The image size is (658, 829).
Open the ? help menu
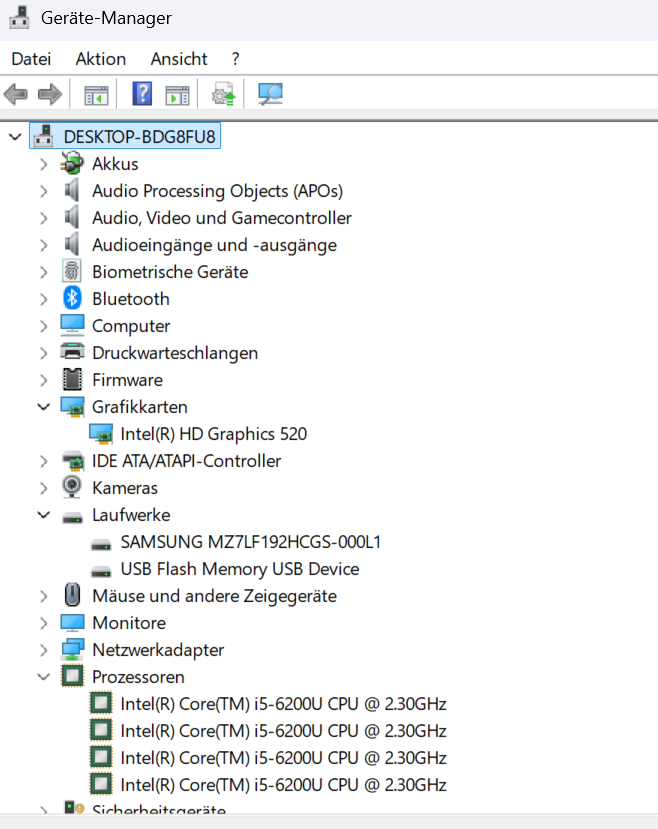tap(235, 59)
